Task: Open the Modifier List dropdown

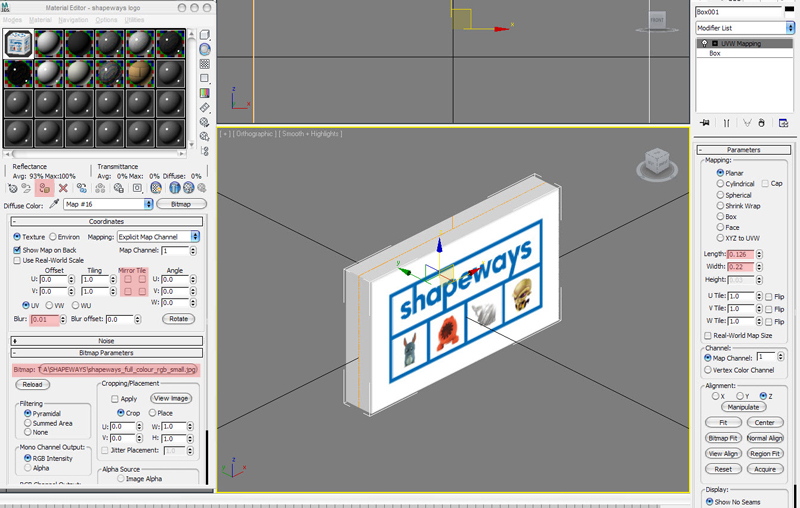Action: (746, 28)
